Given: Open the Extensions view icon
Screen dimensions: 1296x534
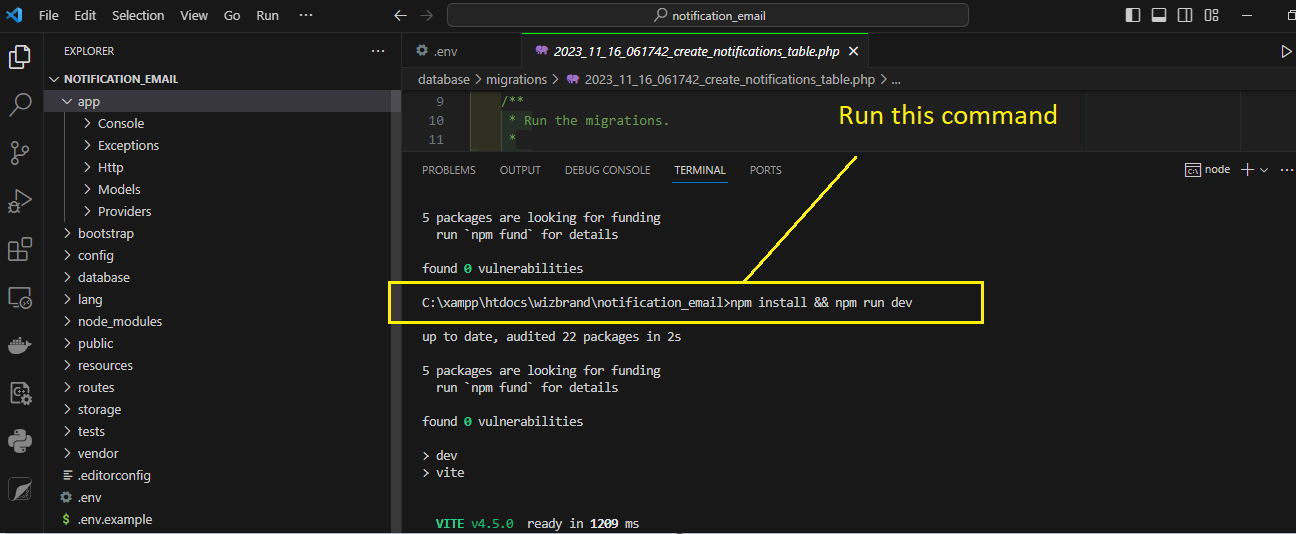Looking at the screenshot, I should (20, 249).
